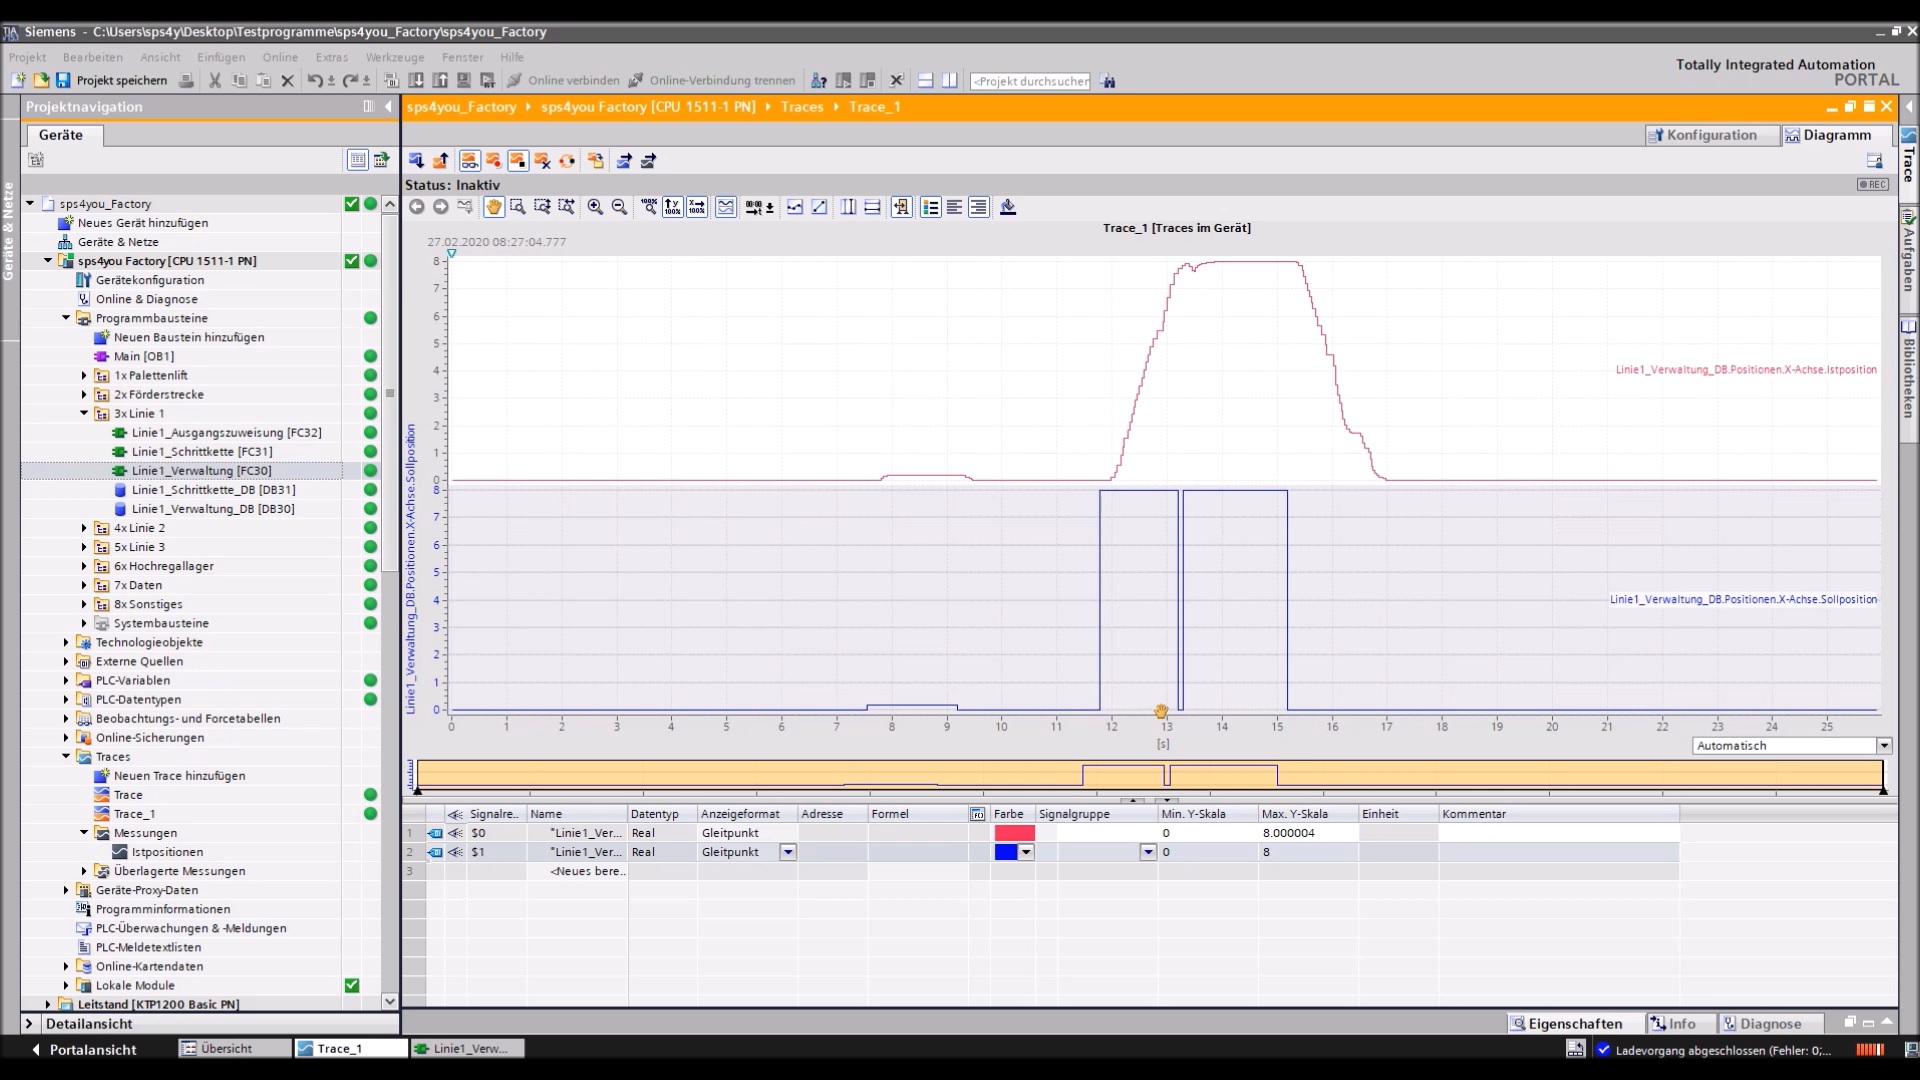This screenshot has height=1080, width=1920.
Task: Toggle the bit track icon in signal $0 row
Action: pyautogui.click(x=435, y=833)
